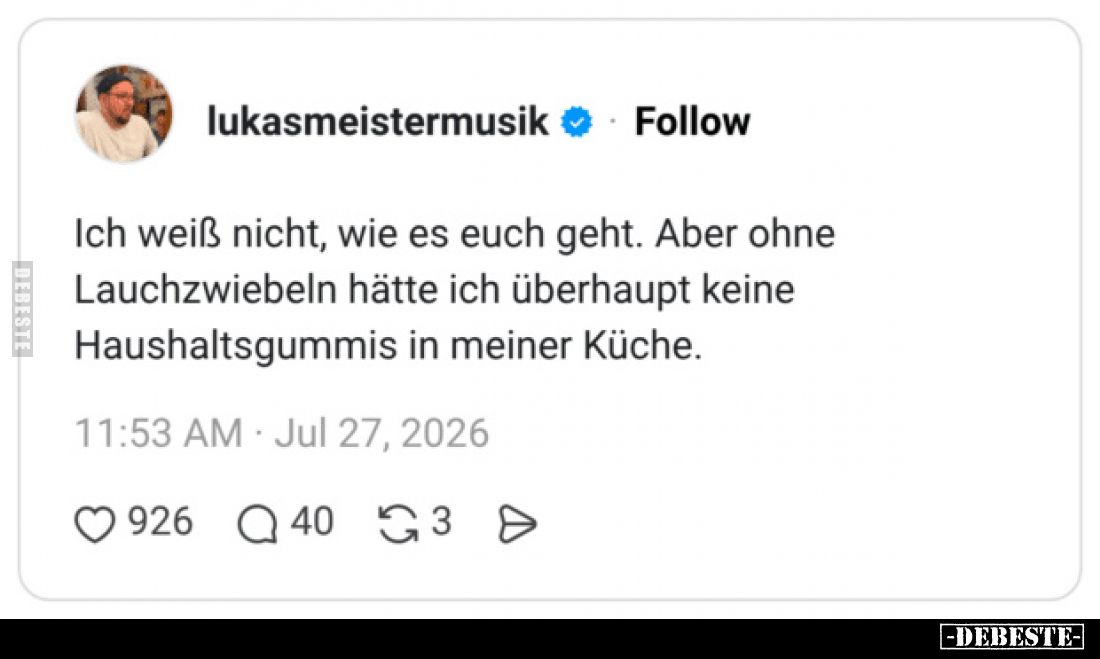Open the DEBESTE logo in the black footer
Viewport: 1100px width, 659px height.
[x=1012, y=637]
